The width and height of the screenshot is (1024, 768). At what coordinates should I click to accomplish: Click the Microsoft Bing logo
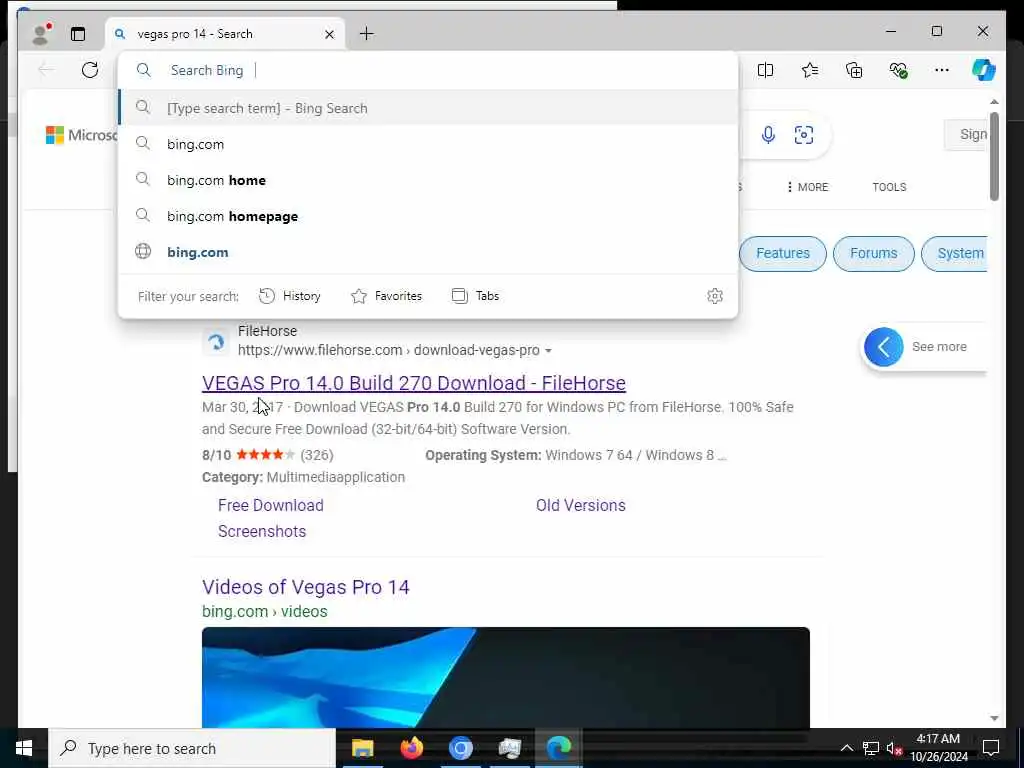coord(81,135)
